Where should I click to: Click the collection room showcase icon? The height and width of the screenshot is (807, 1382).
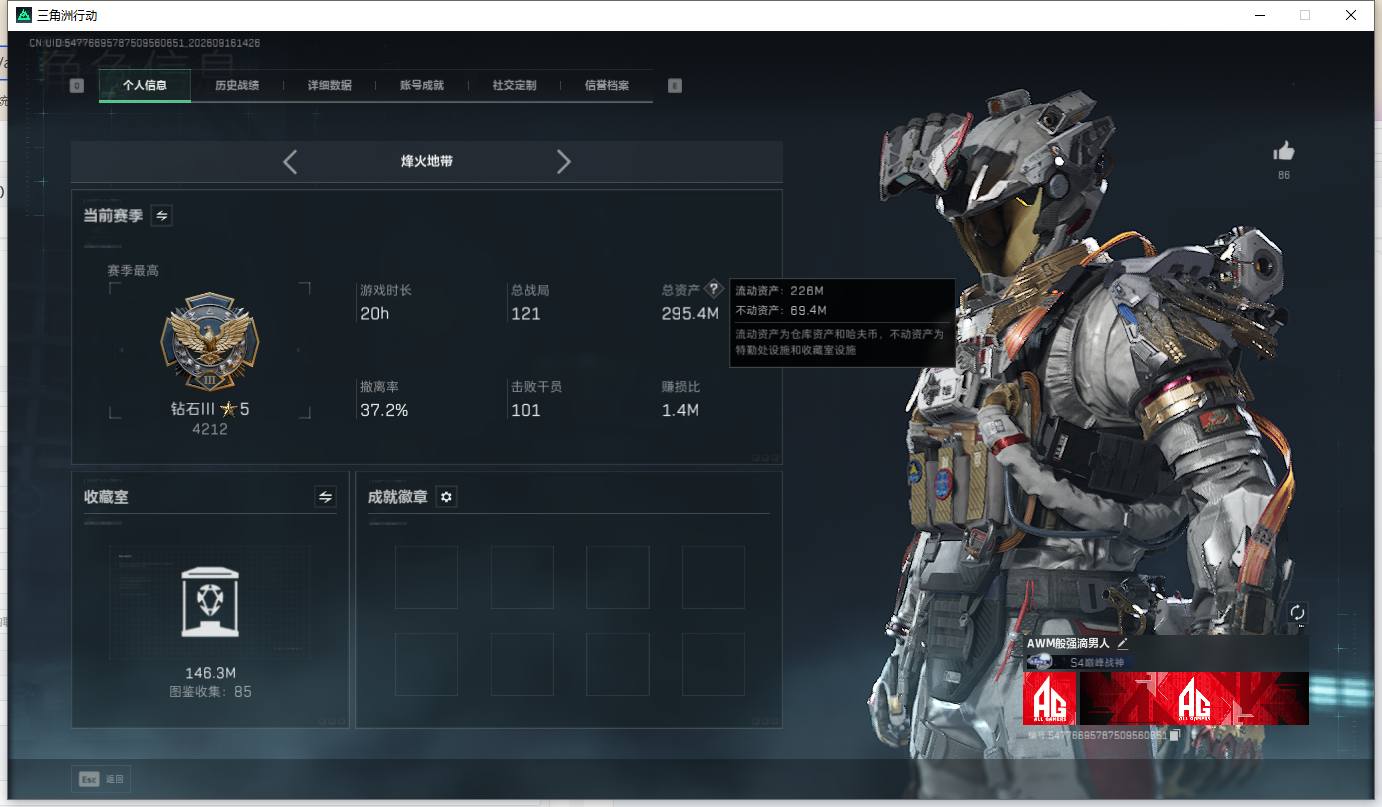[x=210, y=602]
